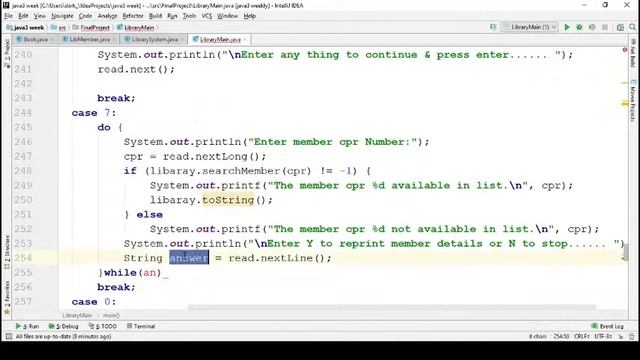The width and height of the screenshot is (640, 360).
Task: Change file encoding UTF-8 in status bar
Action: [x=603, y=337]
